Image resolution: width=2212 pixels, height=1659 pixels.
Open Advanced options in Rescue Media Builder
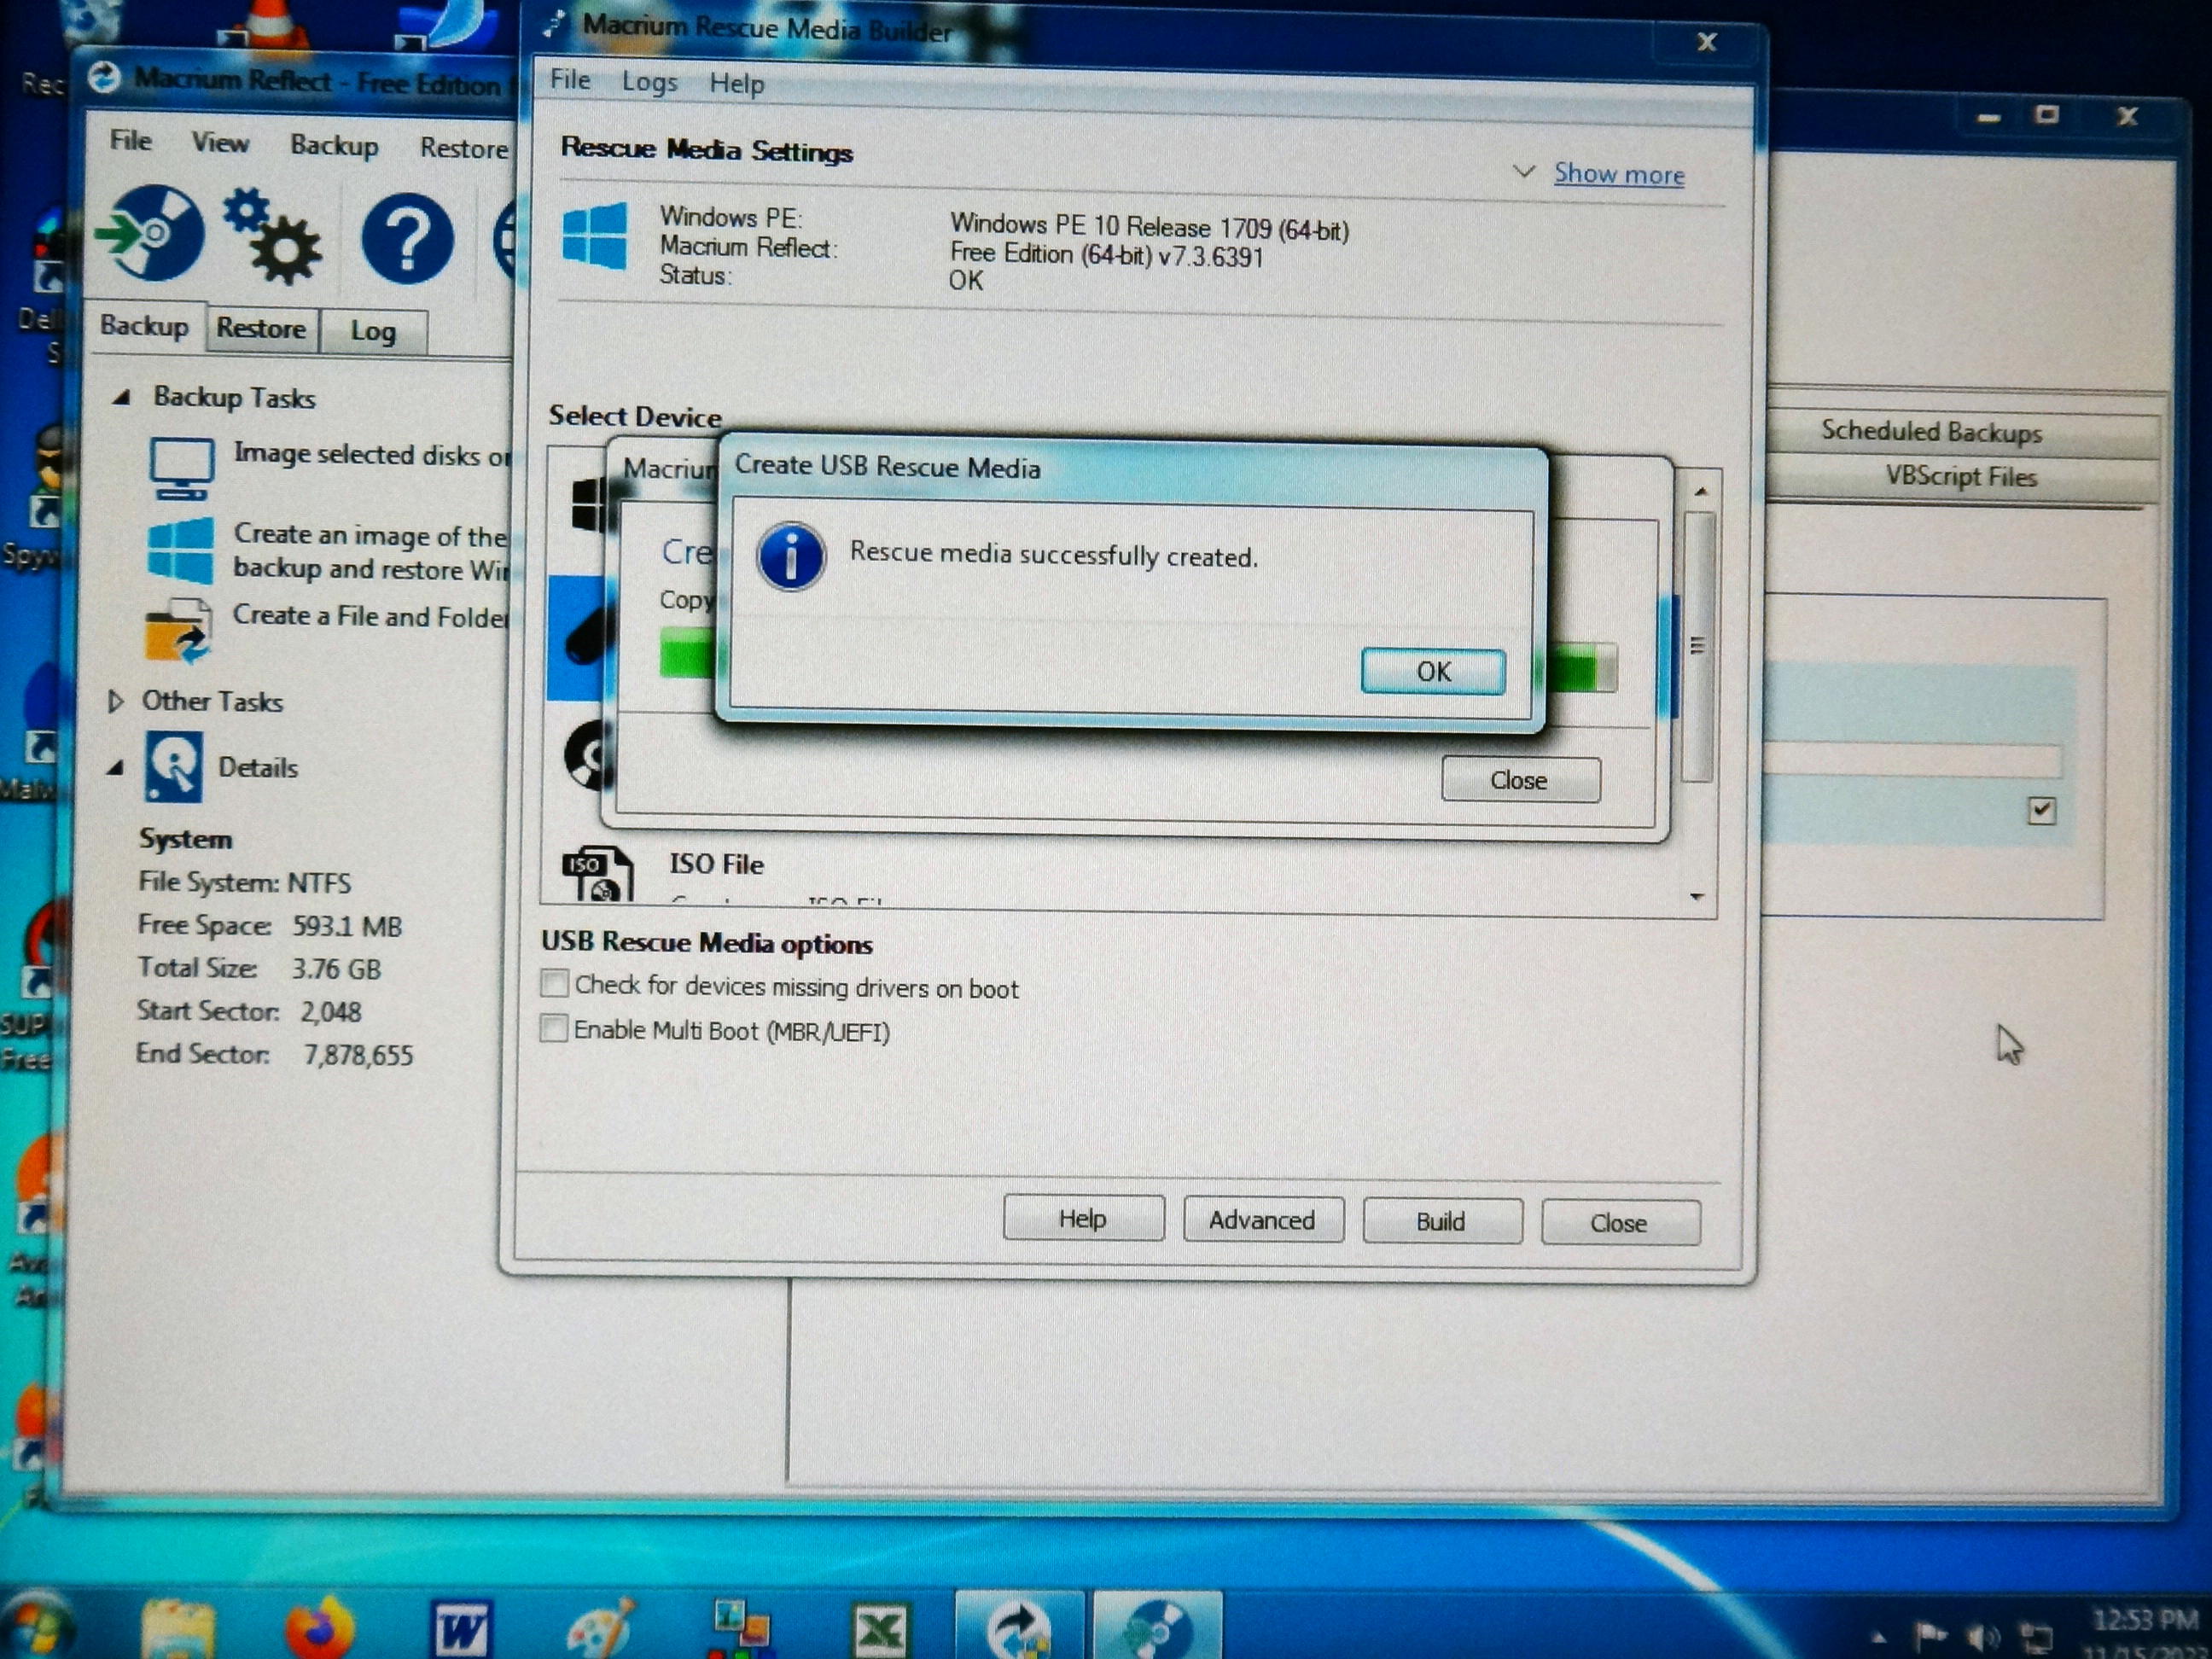point(1262,1220)
